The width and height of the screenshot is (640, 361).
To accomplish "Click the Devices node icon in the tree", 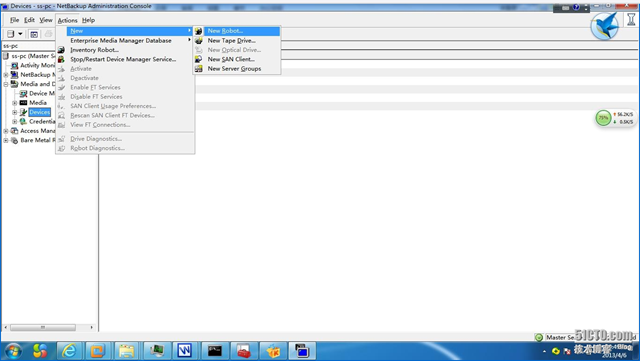I will tap(23, 112).
